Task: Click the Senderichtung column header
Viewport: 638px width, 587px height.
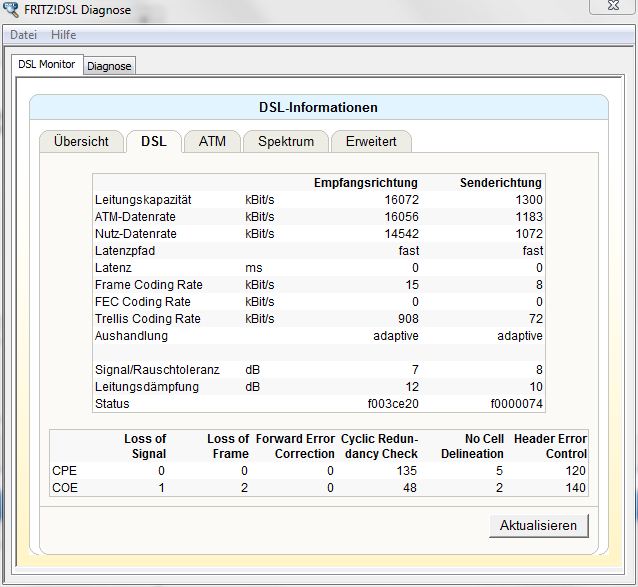Action: pos(501,183)
